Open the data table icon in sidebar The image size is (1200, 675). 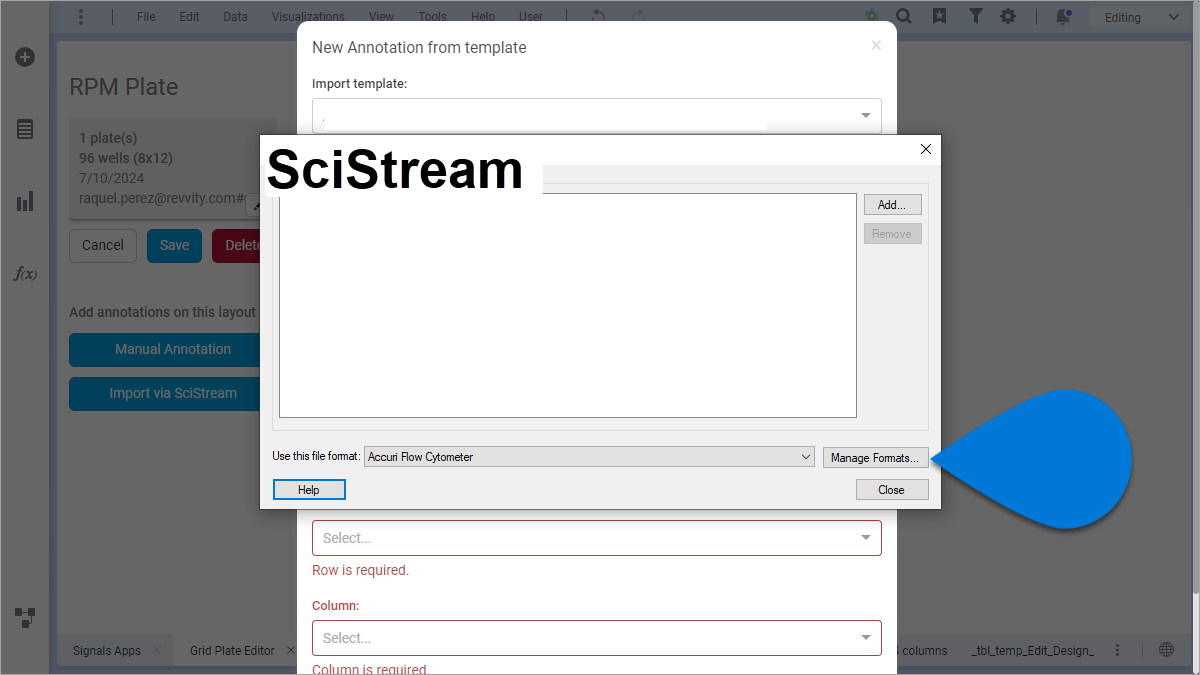coord(25,129)
